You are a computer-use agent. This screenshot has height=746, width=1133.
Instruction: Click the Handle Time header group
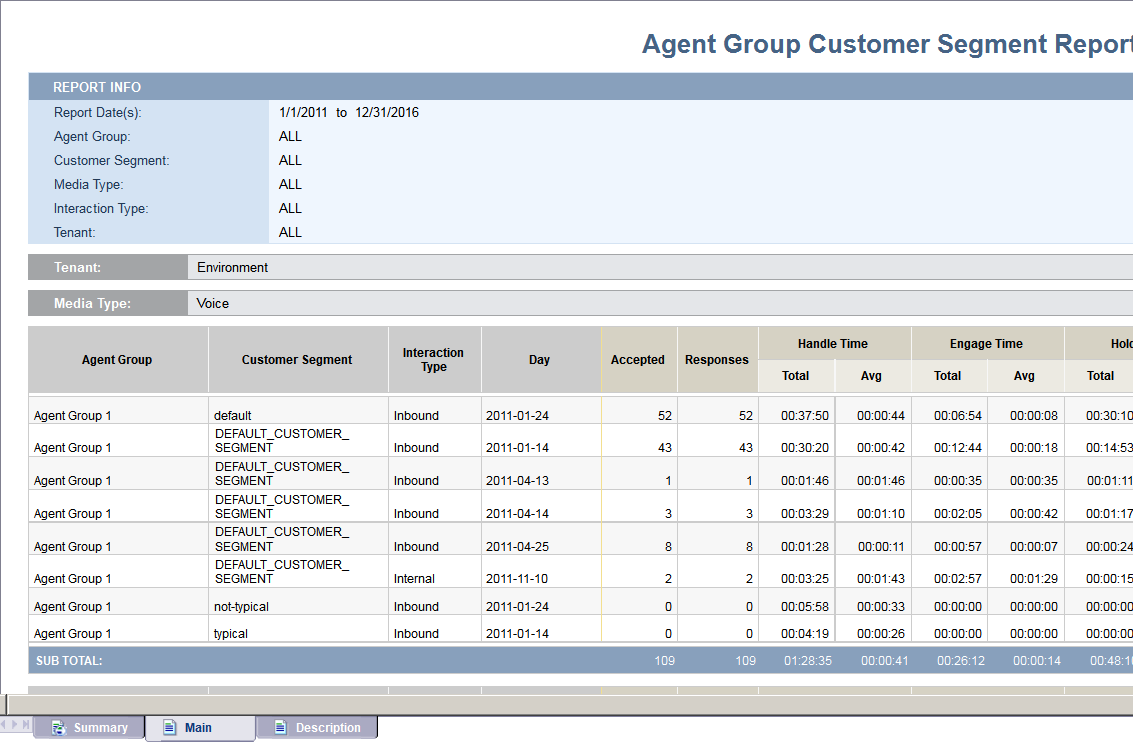pos(833,344)
